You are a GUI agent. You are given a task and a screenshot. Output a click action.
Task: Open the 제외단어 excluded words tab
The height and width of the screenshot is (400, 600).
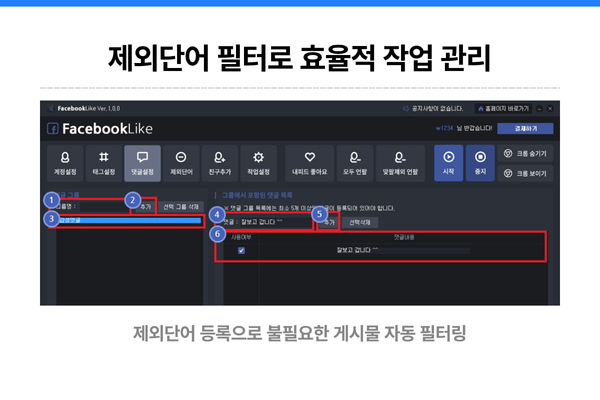click(x=181, y=163)
